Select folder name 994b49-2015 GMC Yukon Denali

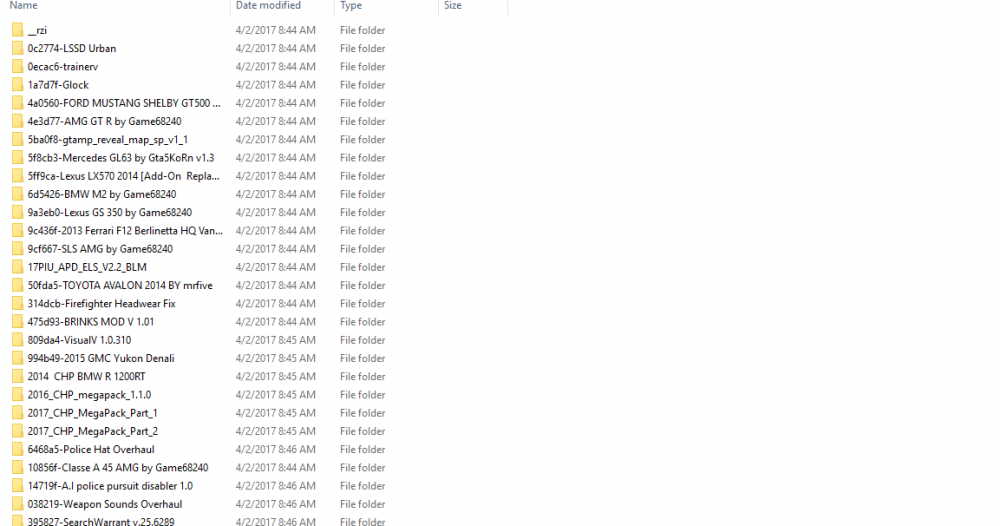(x=101, y=358)
